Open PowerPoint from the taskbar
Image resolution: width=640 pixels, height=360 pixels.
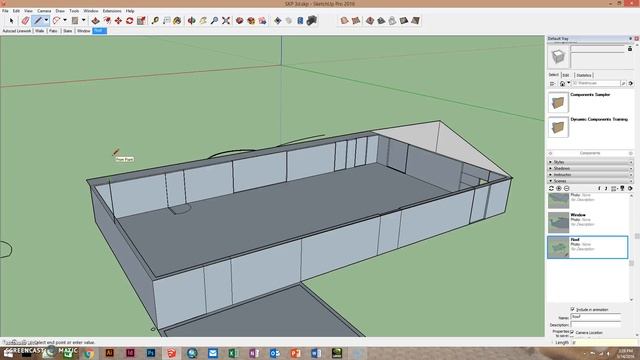pos(295,353)
